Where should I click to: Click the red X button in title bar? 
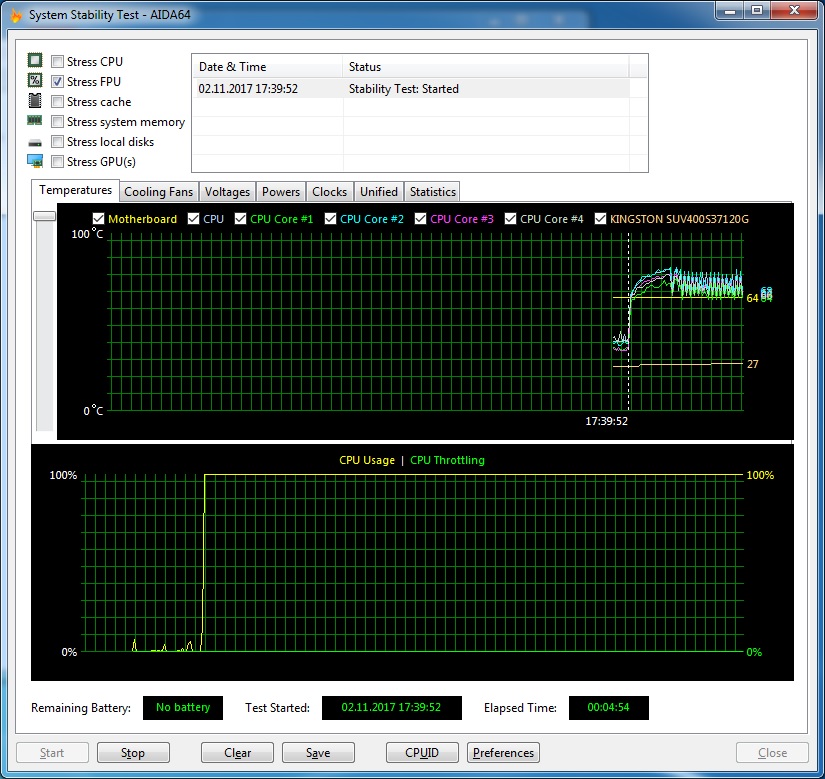[794, 10]
